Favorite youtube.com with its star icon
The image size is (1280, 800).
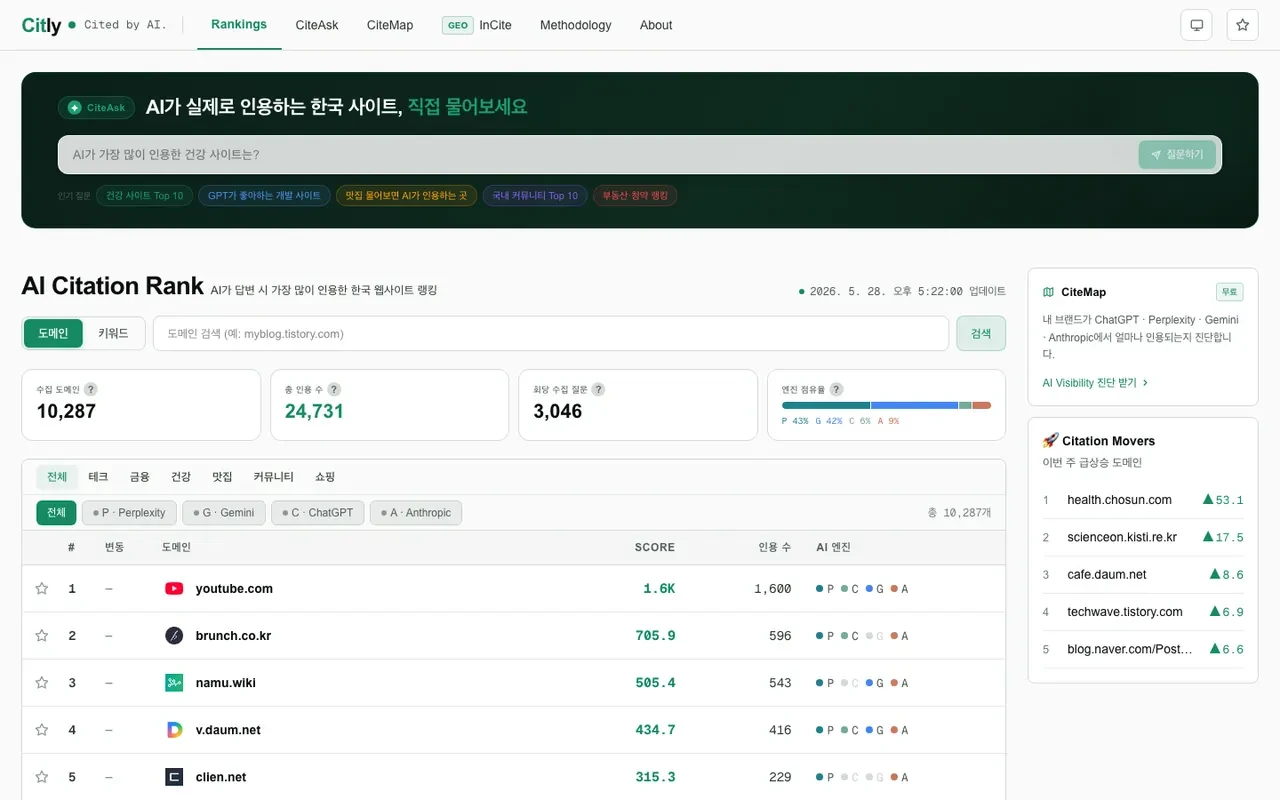tap(42, 589)
